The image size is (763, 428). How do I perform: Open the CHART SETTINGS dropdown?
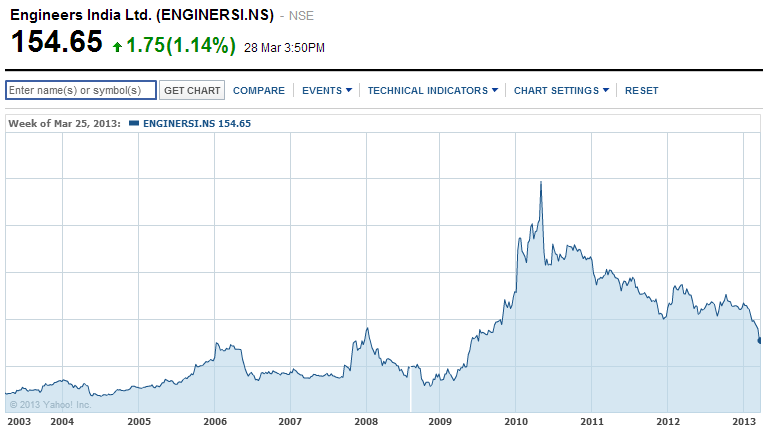(x=561, y=90)
